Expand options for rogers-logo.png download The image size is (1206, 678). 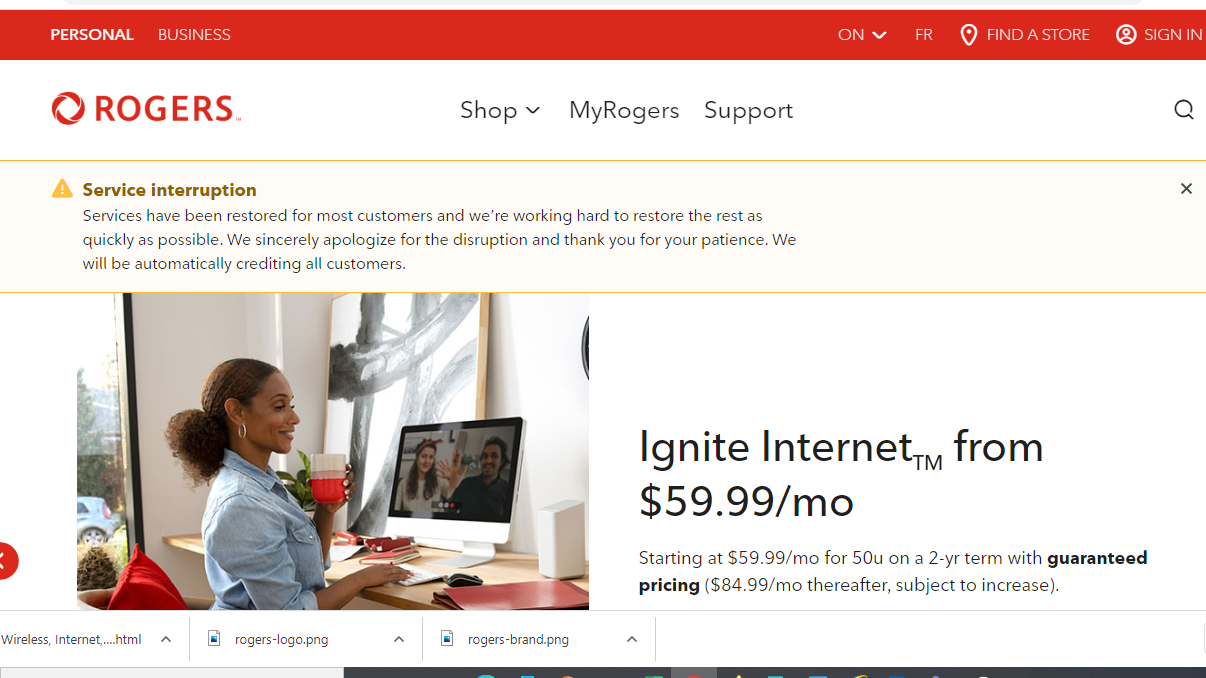pos(399,639)
